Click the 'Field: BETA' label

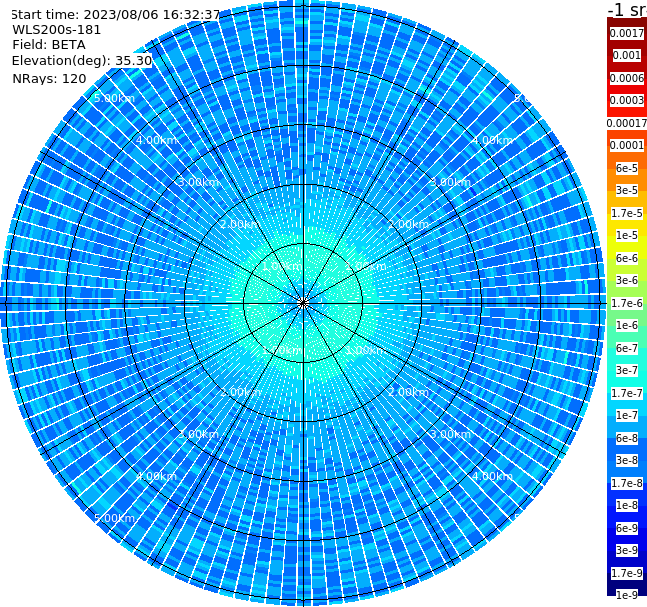pos(49,45)
